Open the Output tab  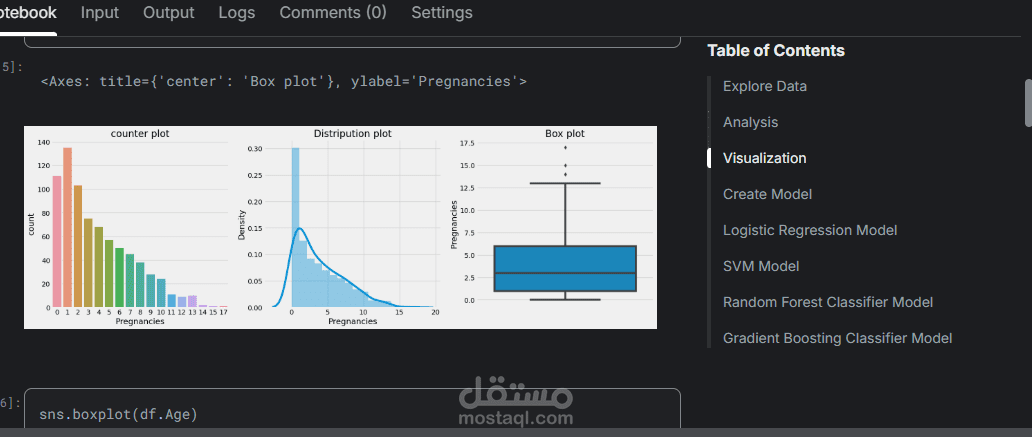(169, 13)
